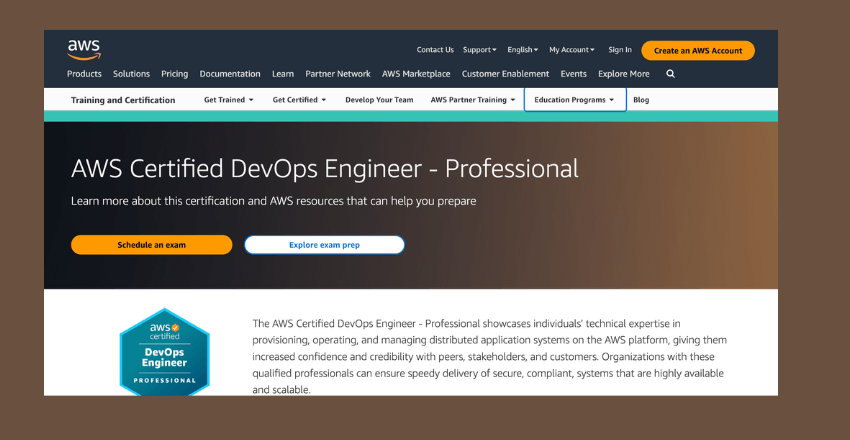The height and width of the screenshot is (440, 850).
Task: Open the AWS Partner Training dropdown
Action: [x=473, y=100]
